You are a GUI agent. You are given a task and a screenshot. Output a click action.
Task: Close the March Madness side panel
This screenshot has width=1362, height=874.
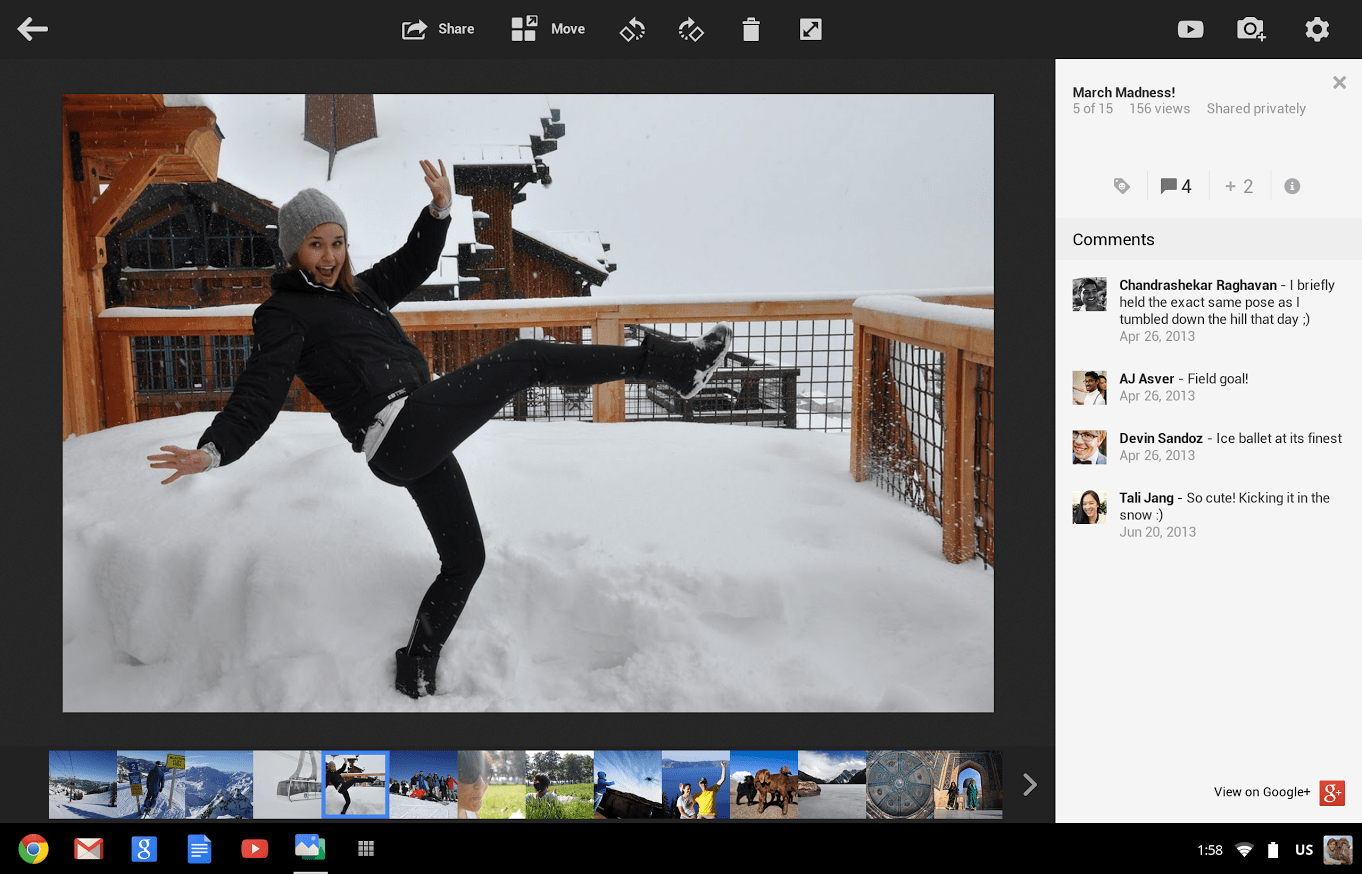pos(1339,83)
